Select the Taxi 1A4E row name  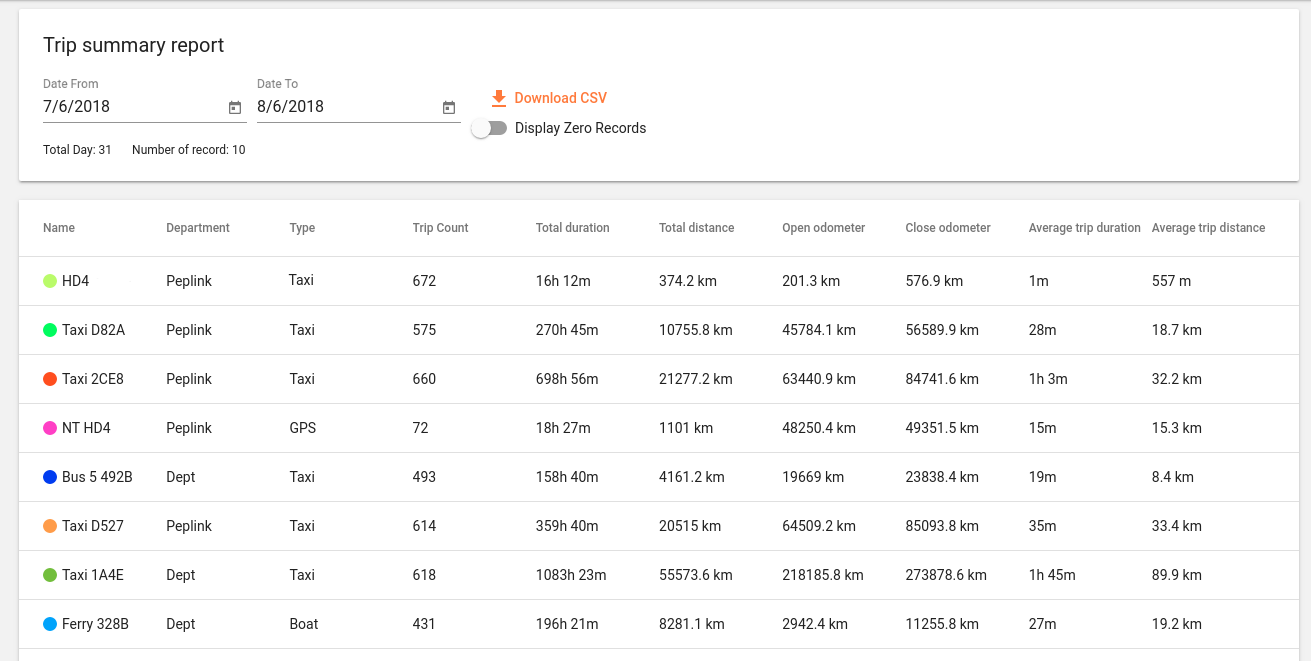[93, 575]
